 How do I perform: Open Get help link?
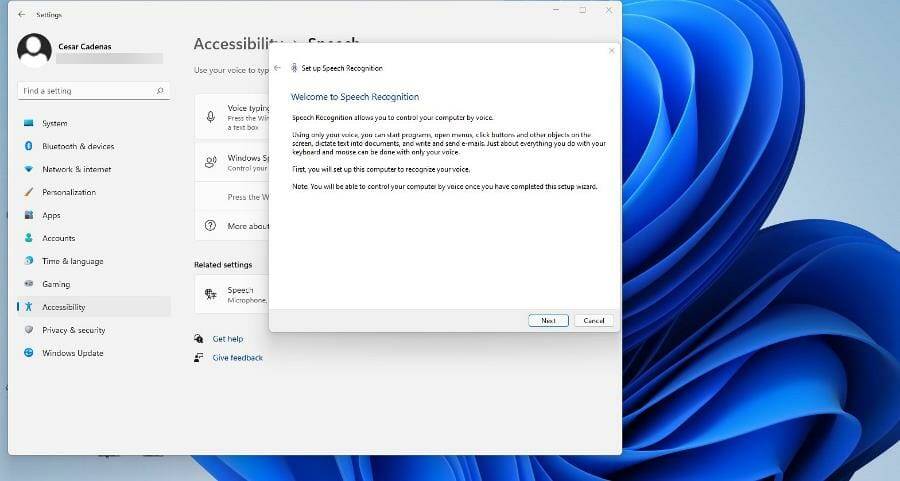click(x=228, y=339)
